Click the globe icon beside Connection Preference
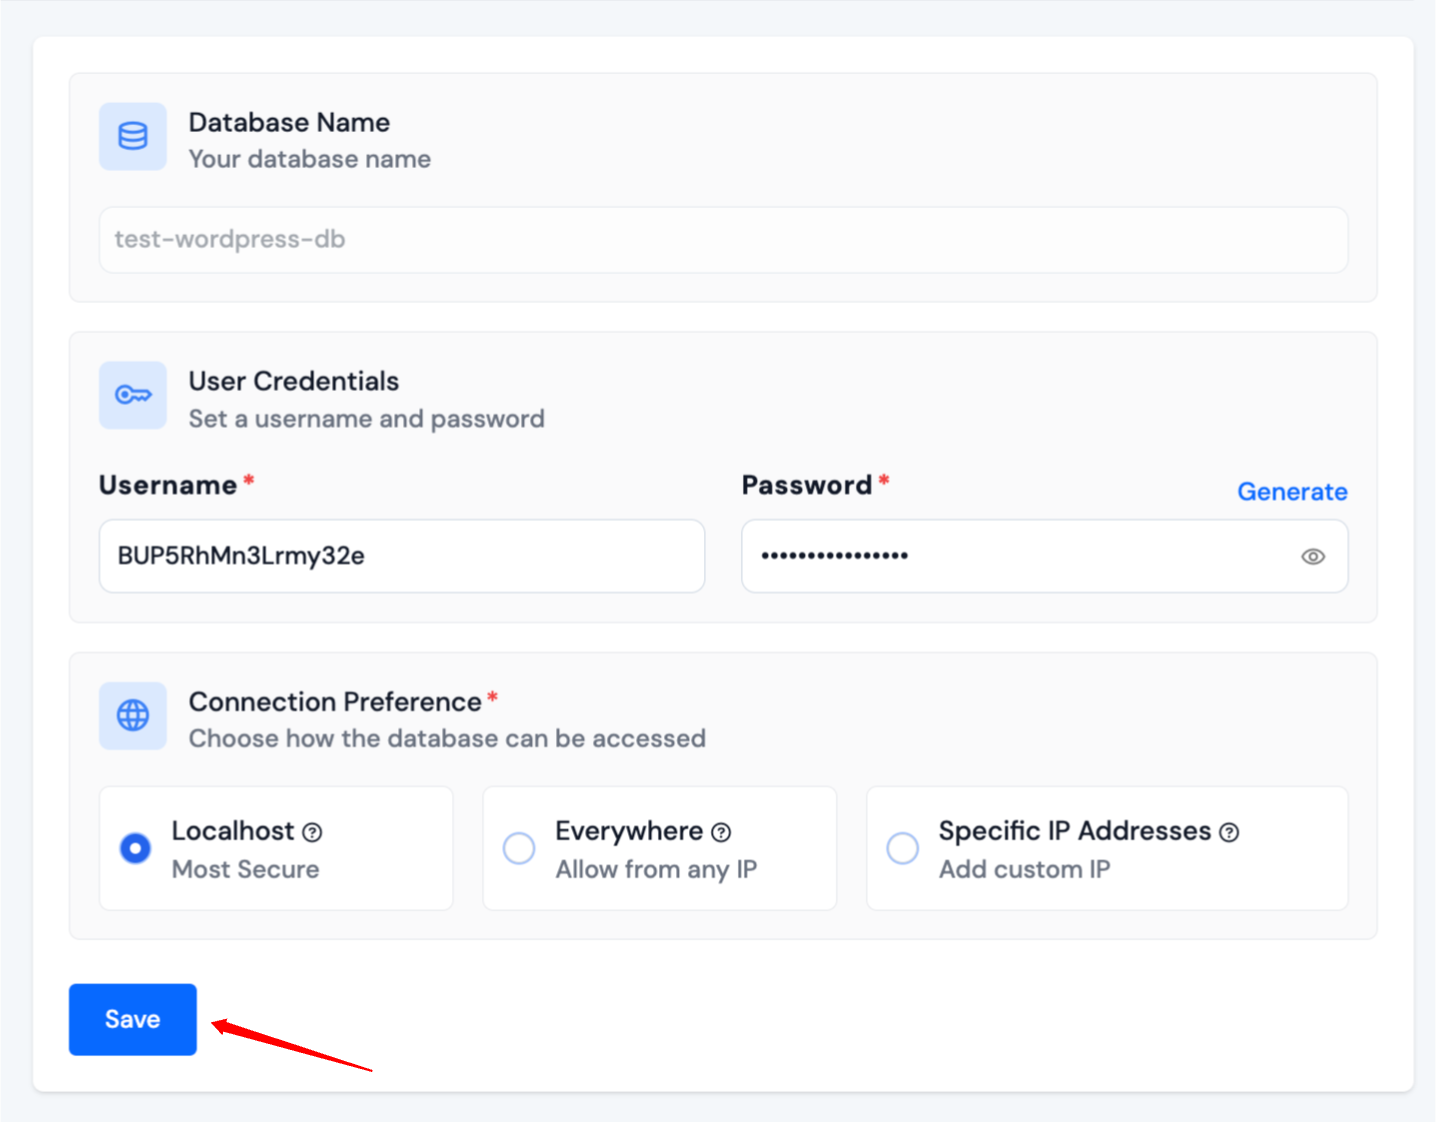This screenshot has width=1436, height=1122. [133, 716]
